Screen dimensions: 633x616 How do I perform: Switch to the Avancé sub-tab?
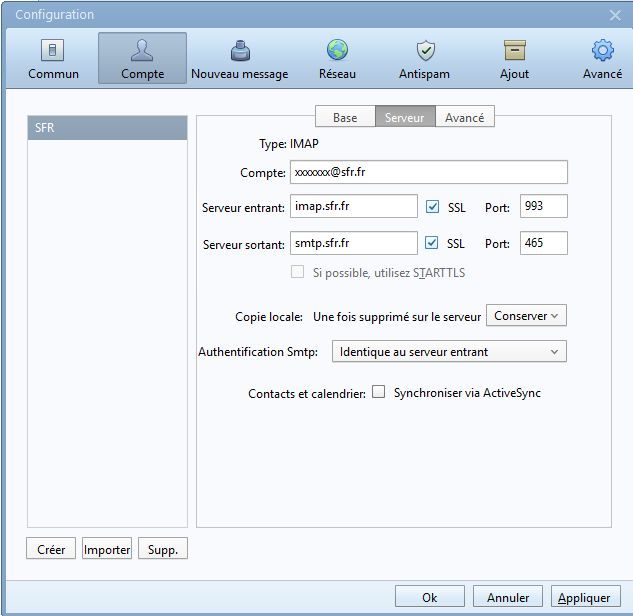point(464,118)
